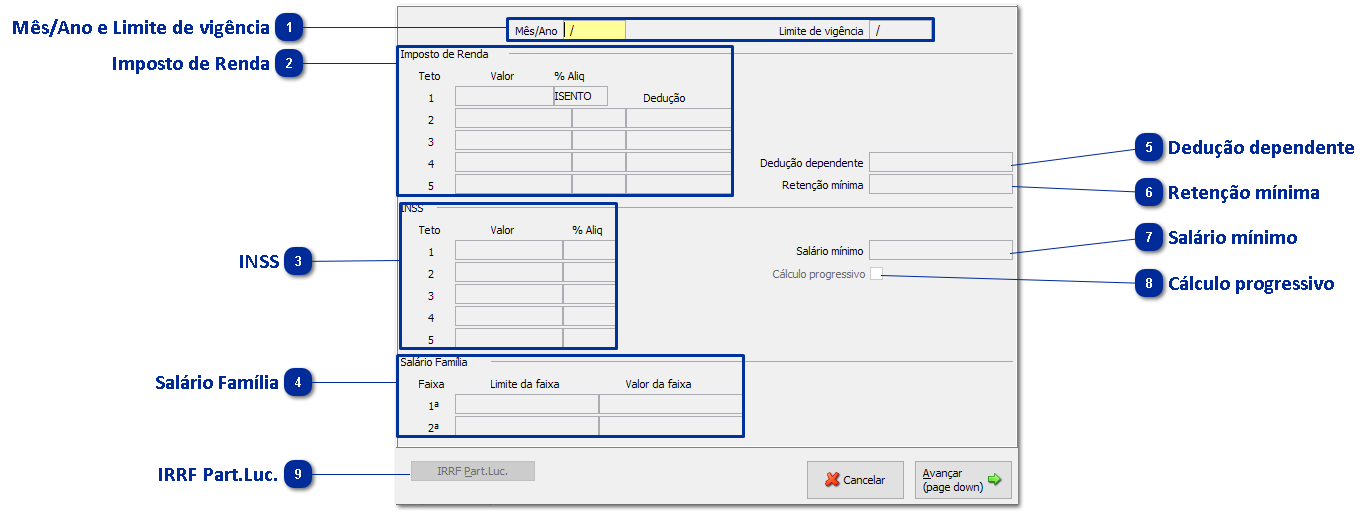Click callout badge 6 for Retenção mínima
The height and width of the screenshot is (514, 1371).
coord(1149,192)
